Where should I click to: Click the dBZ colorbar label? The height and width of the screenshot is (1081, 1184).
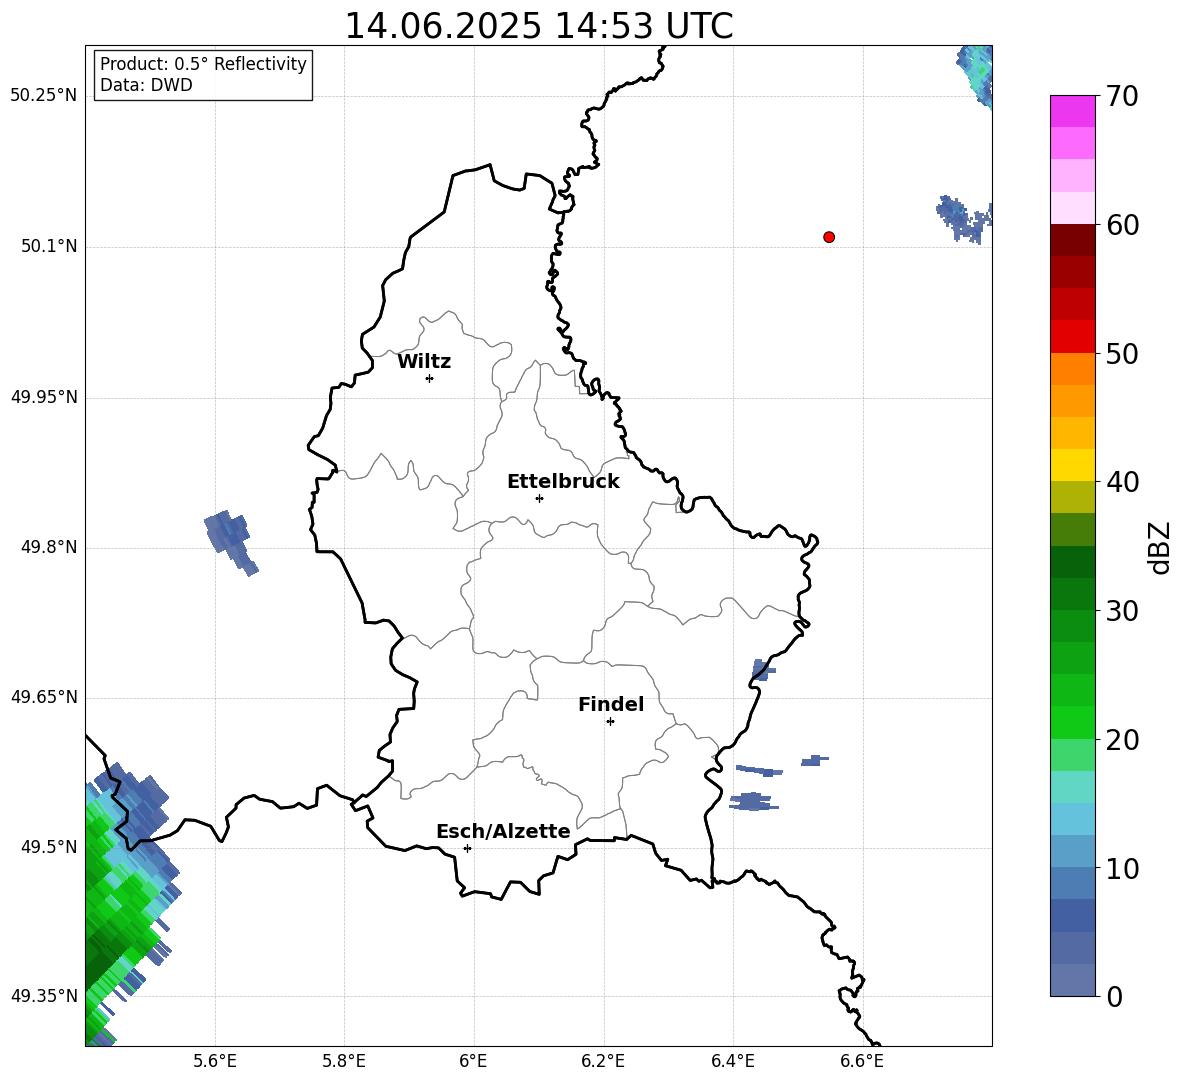point(1160,547)
